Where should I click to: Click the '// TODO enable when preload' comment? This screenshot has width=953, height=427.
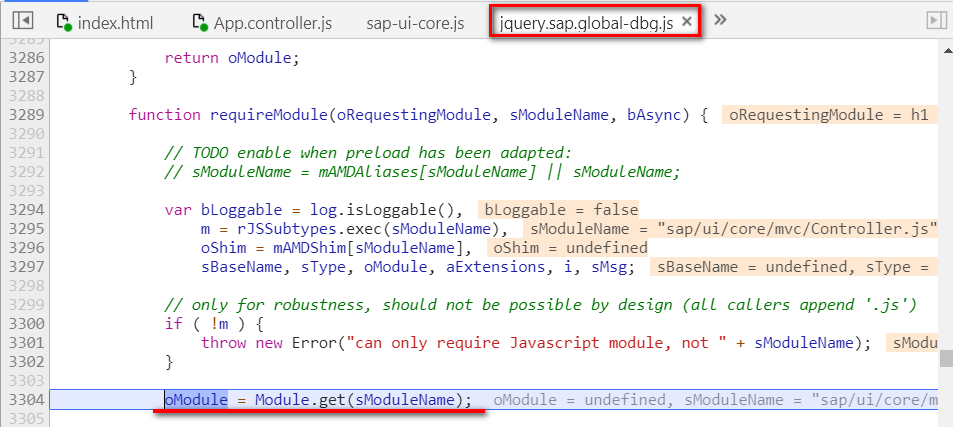368,152
